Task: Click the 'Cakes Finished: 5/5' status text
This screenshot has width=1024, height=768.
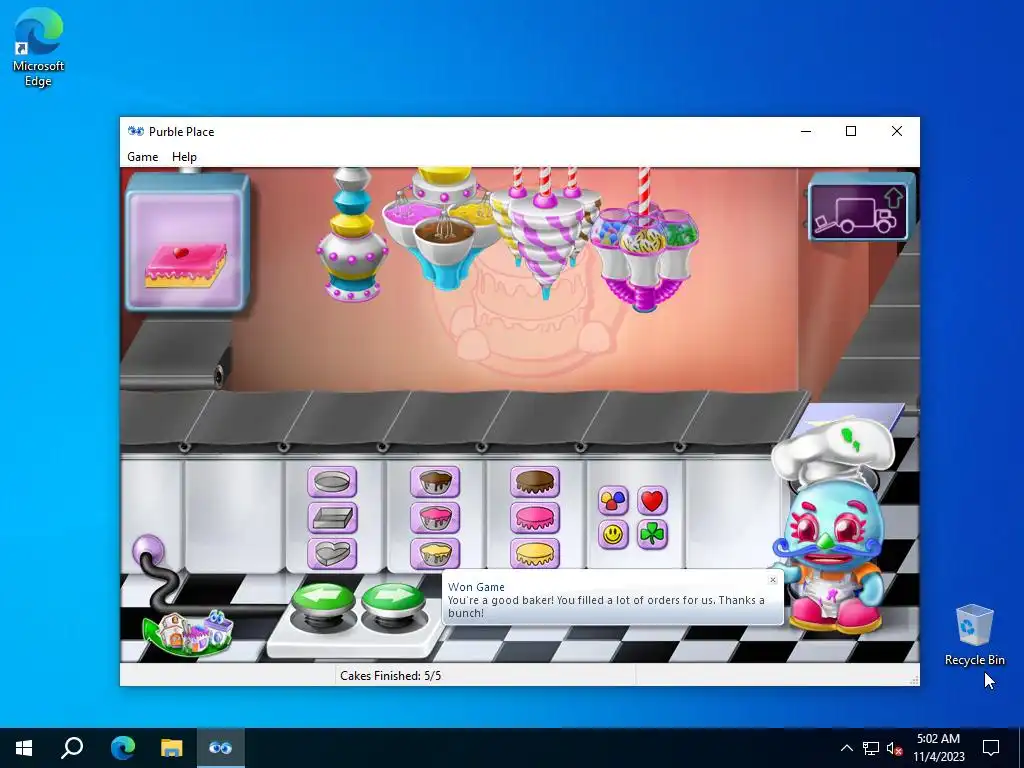Action: (391, 675)
